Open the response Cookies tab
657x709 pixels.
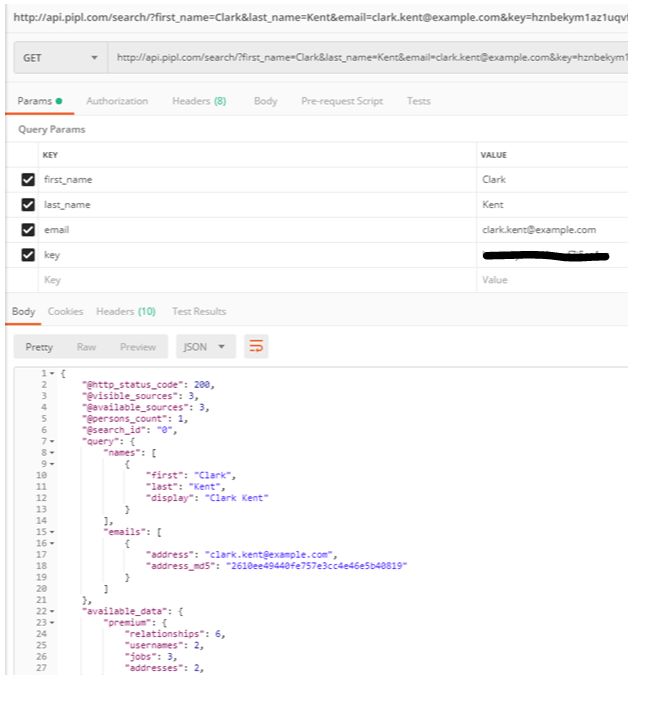click(x=66, y=311)
